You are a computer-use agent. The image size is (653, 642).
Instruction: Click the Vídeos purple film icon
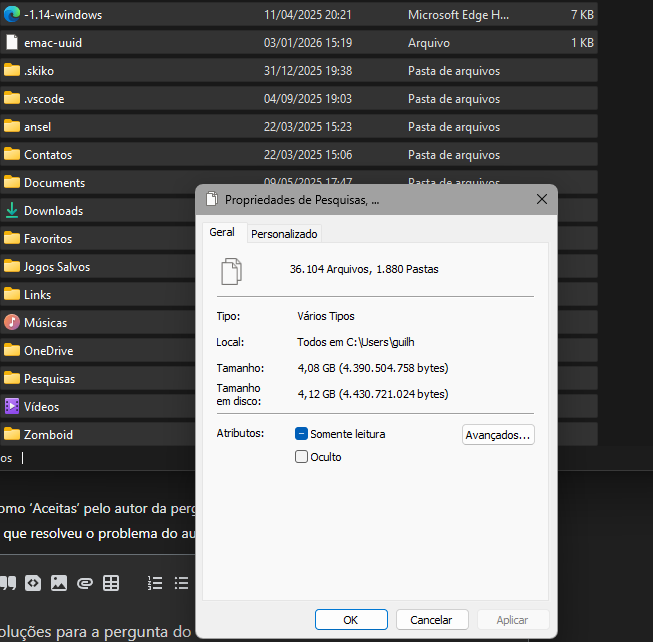pyautogui.click(x=12, y=406)
